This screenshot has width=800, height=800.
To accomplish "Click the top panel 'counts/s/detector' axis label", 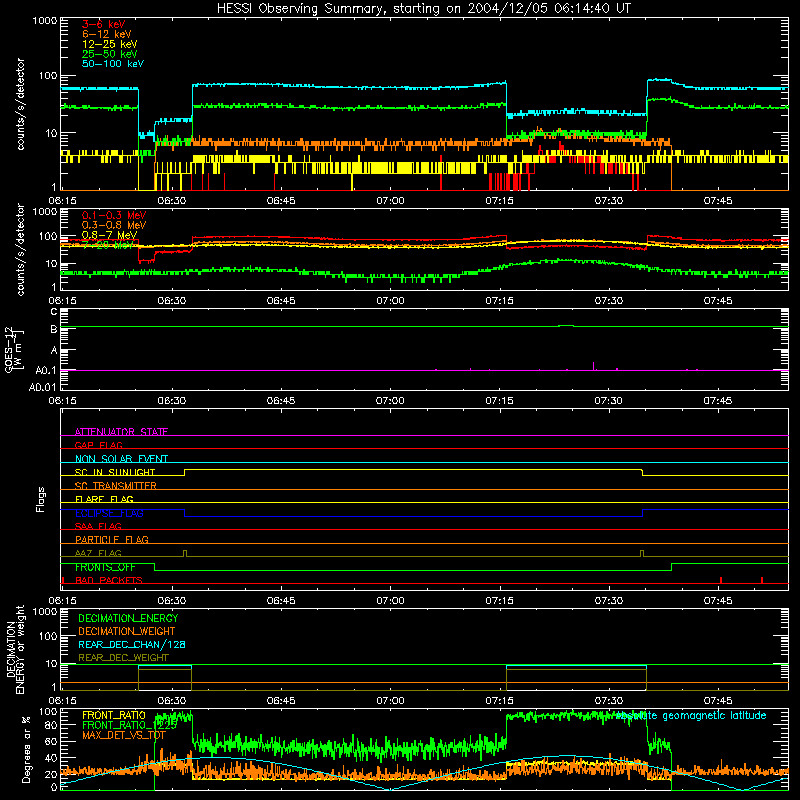I will (20, 104).
